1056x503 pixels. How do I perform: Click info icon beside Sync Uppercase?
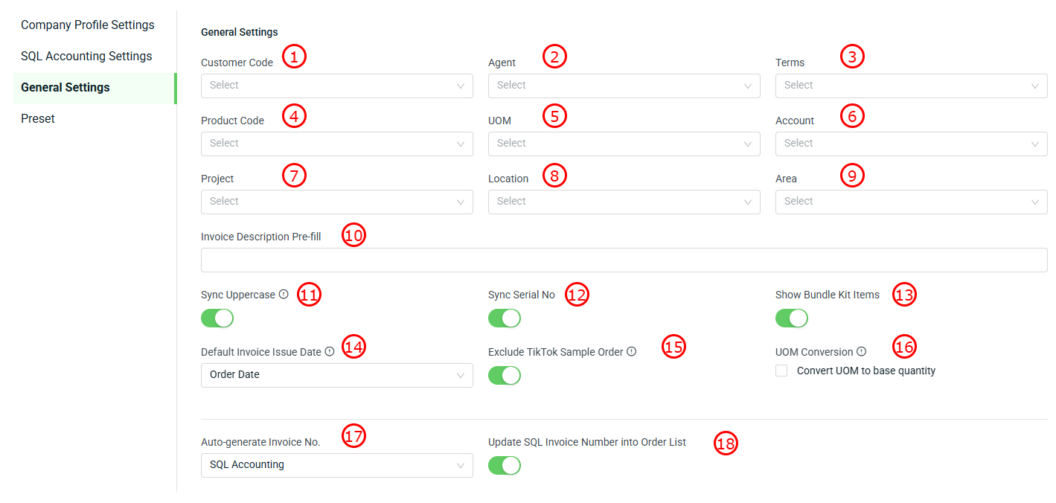point(284,295)
